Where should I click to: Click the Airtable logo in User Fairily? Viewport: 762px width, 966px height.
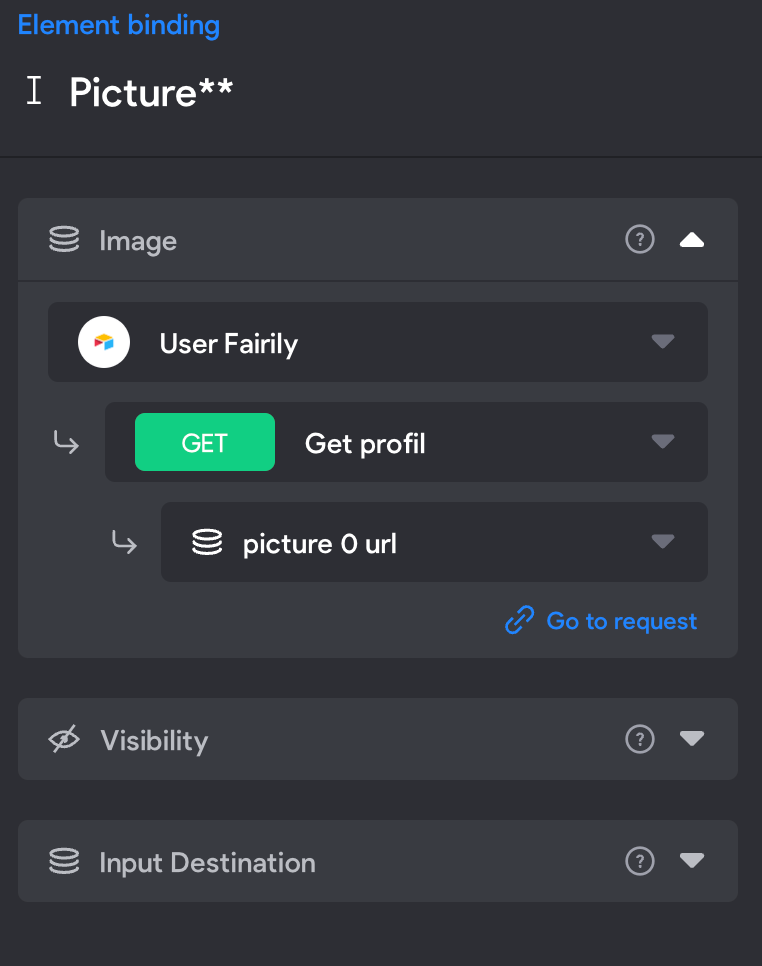(103, 342)
